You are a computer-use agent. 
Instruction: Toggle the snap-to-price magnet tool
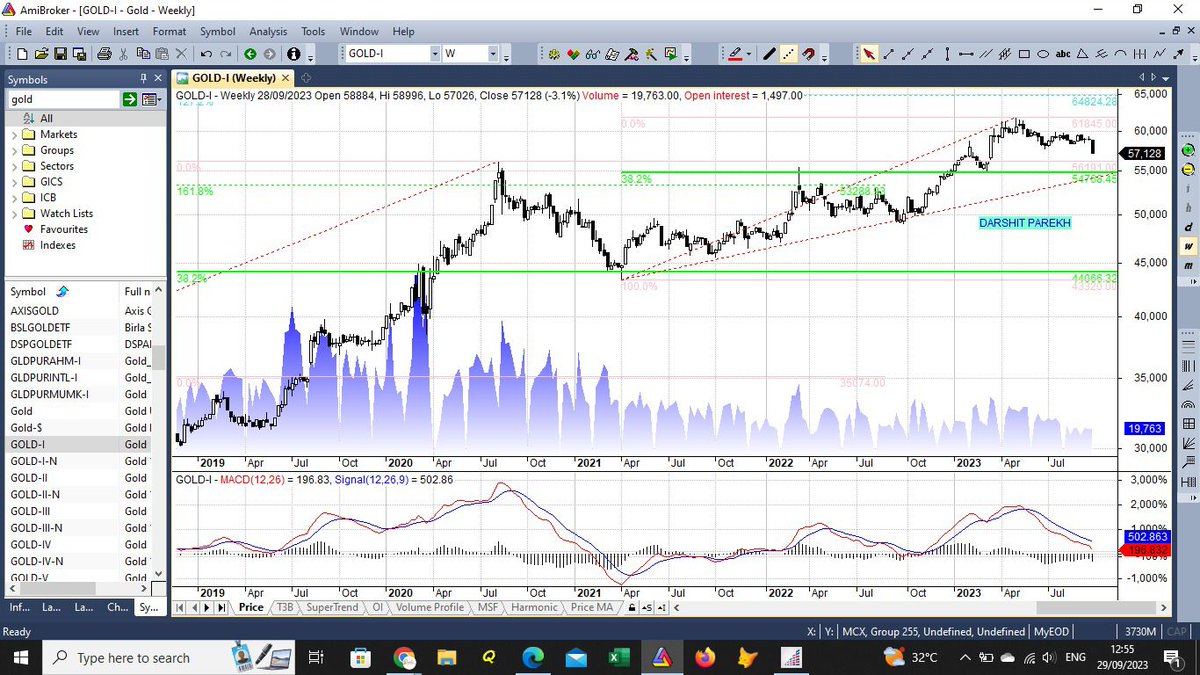pyautogui.click(x=809, y=54)
